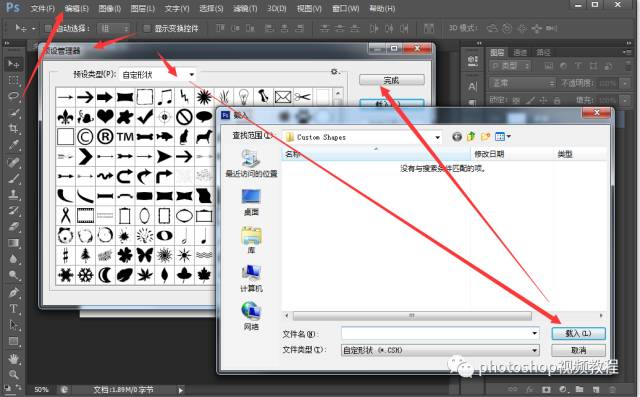
Task: Click the create new group folder icon
Action: (x=579, y=389)
